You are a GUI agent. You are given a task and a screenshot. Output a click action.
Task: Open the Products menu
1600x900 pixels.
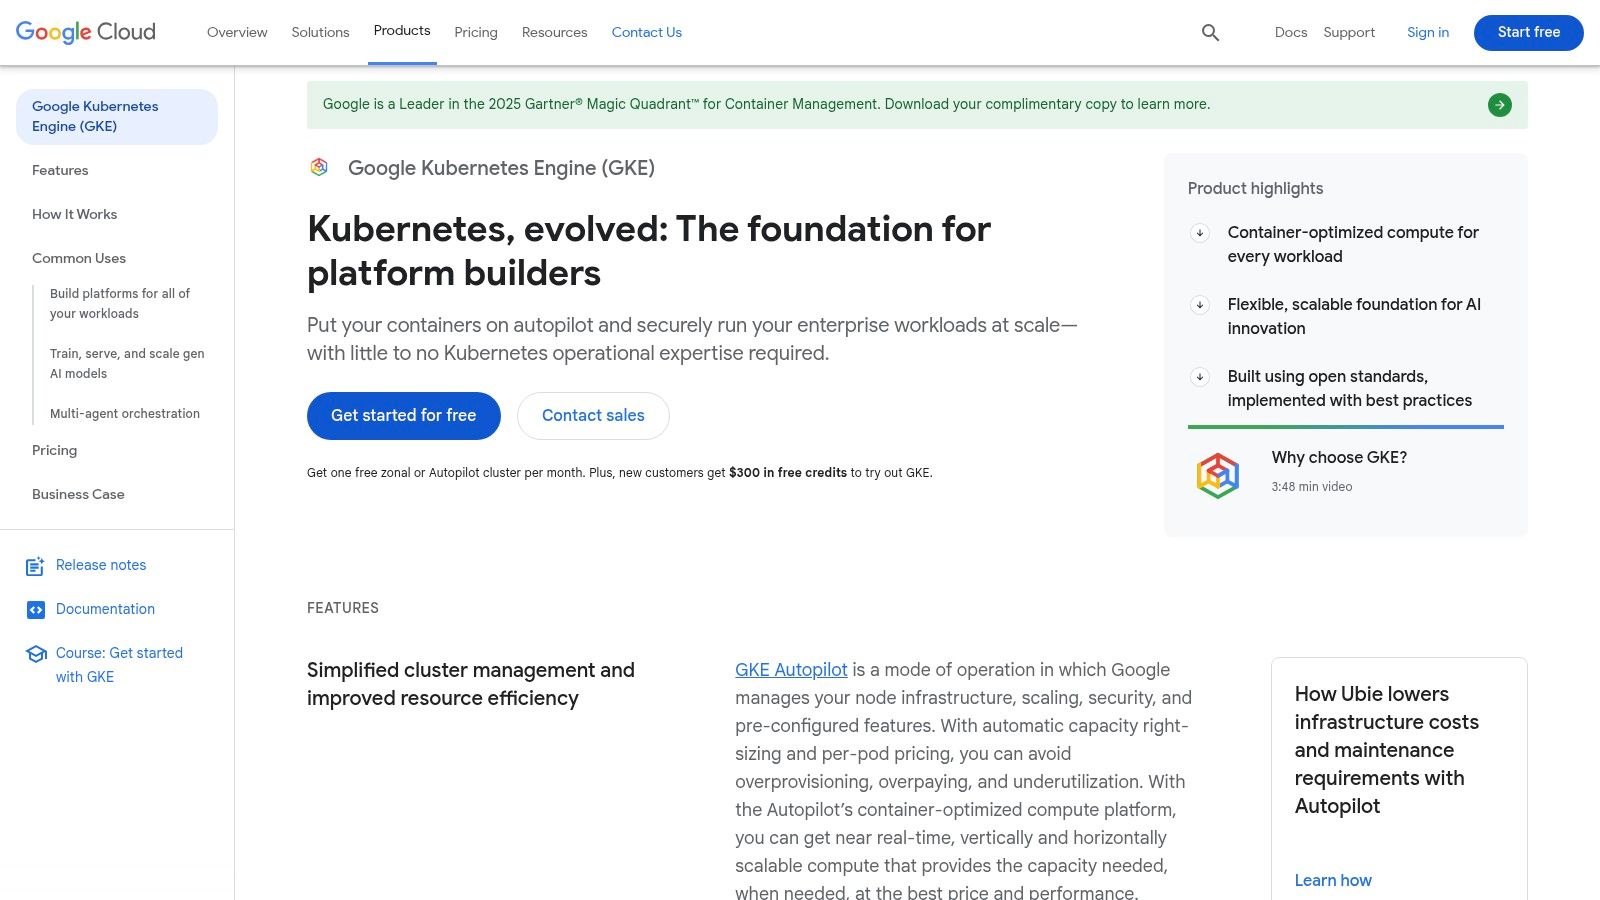[x=402, y=31]
